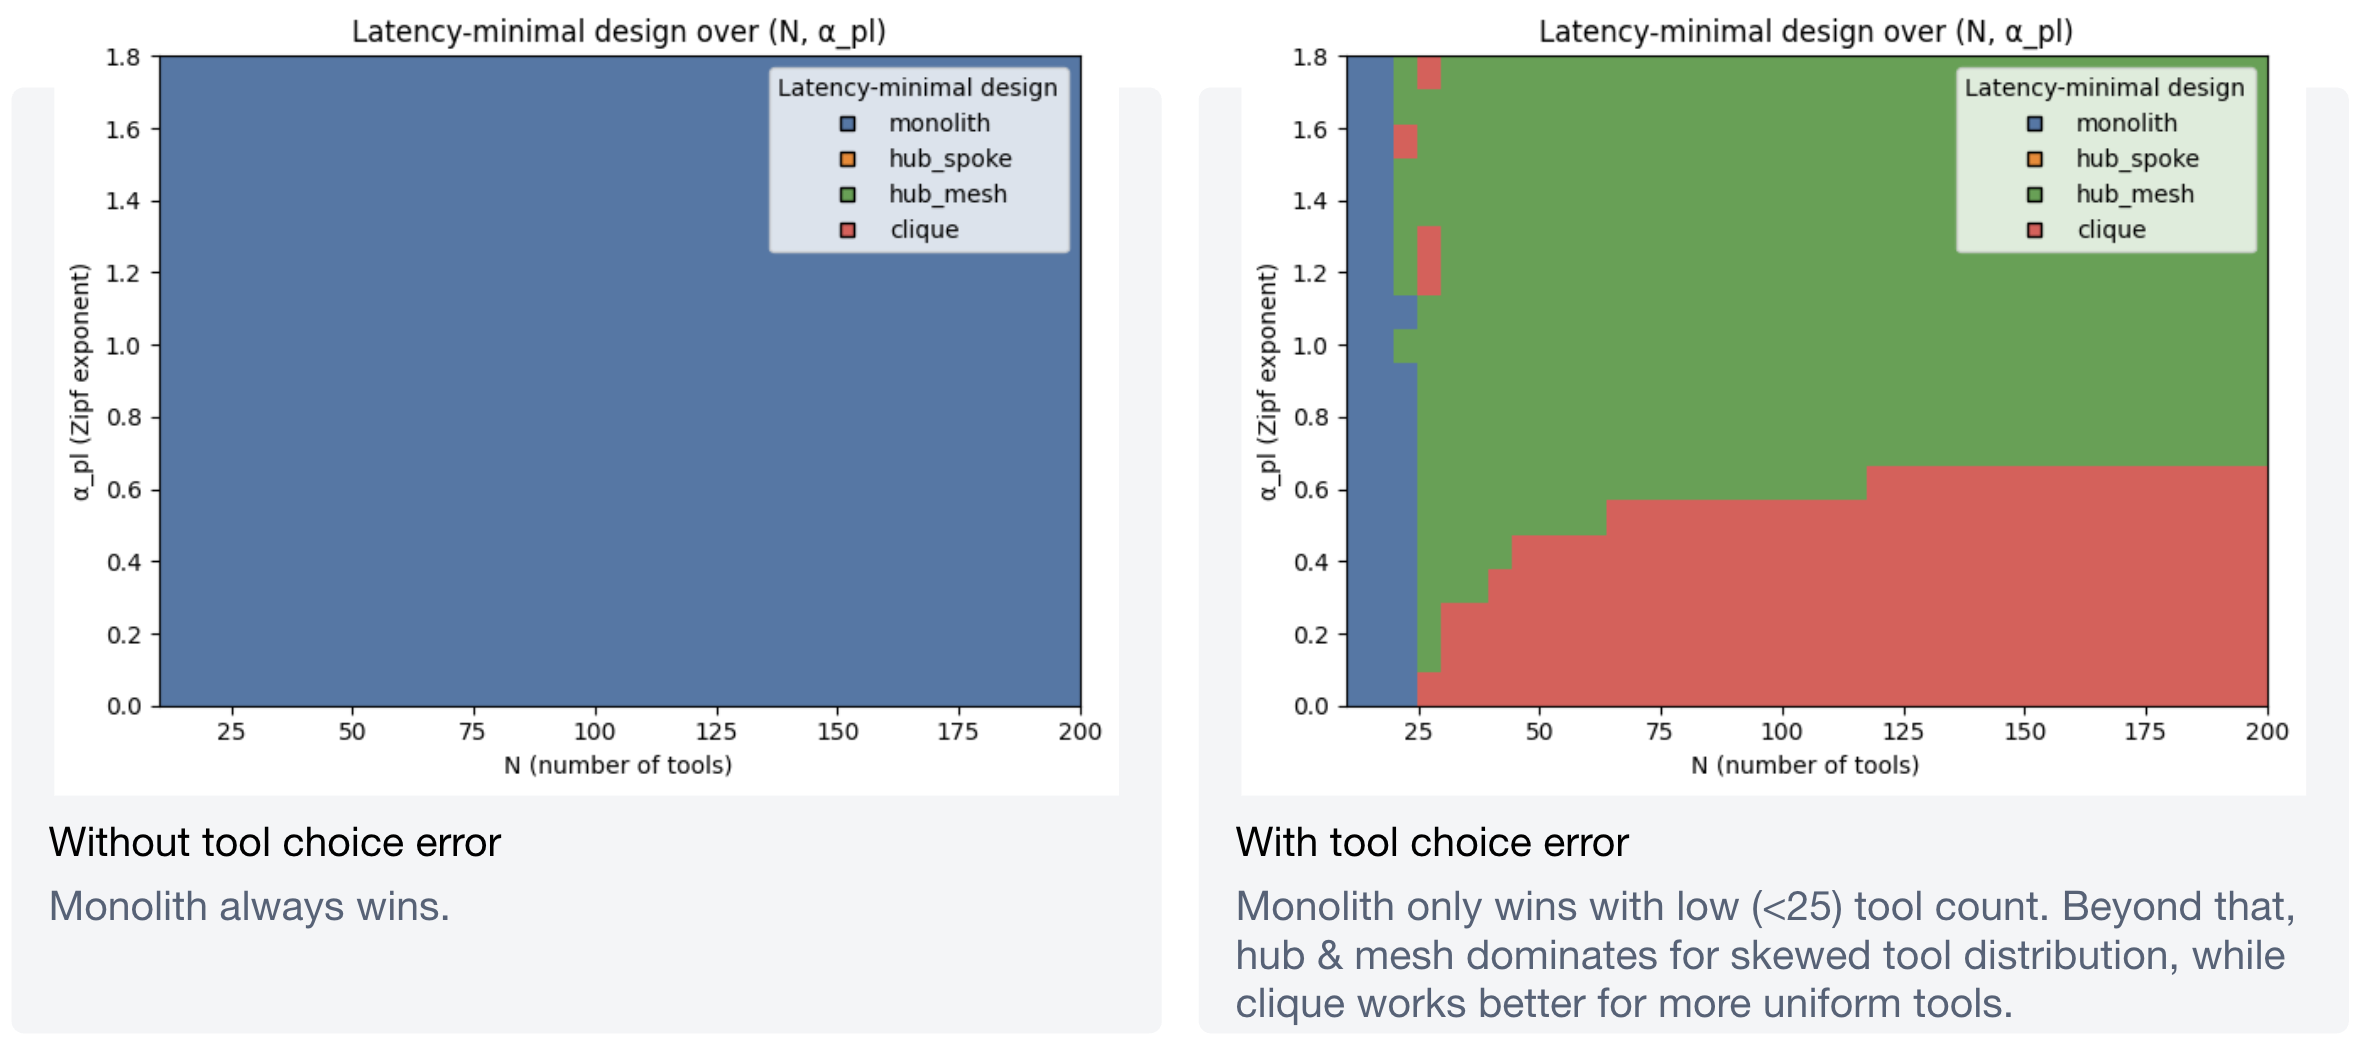
Task: Select the green hub_mesh legend marker in right chart
Action: click(2035, 195)
